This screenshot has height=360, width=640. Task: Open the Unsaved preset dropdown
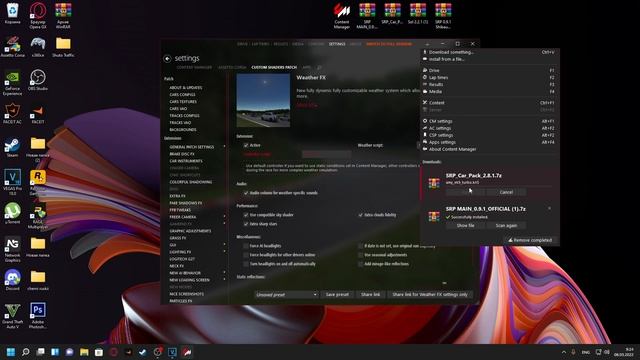click(x=286, y=294)
